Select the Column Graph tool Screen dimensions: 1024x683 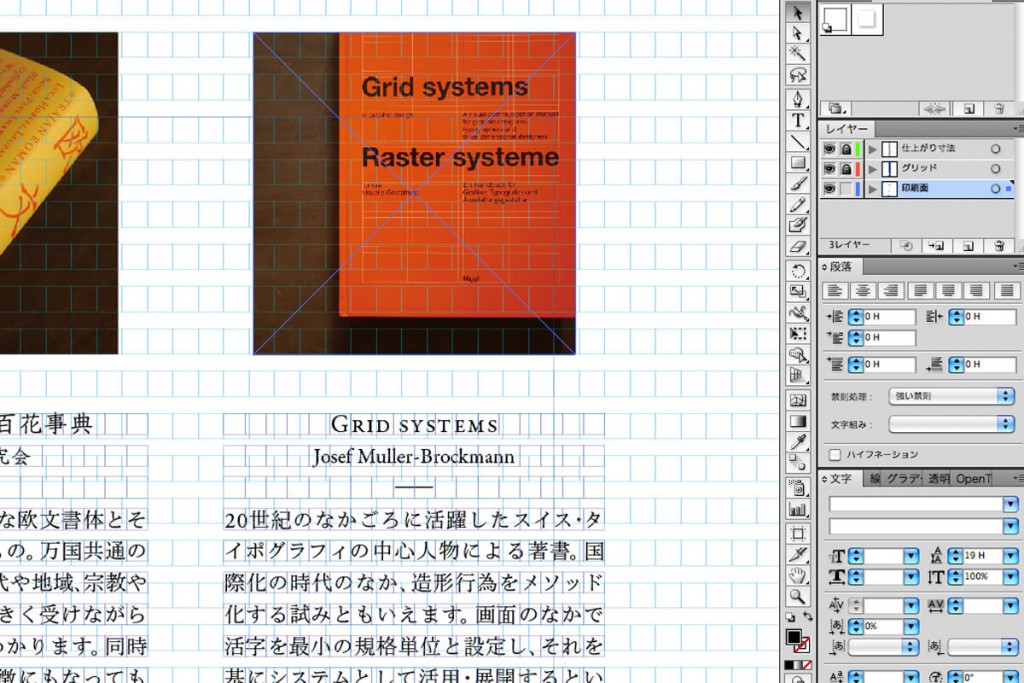(797, 509)
